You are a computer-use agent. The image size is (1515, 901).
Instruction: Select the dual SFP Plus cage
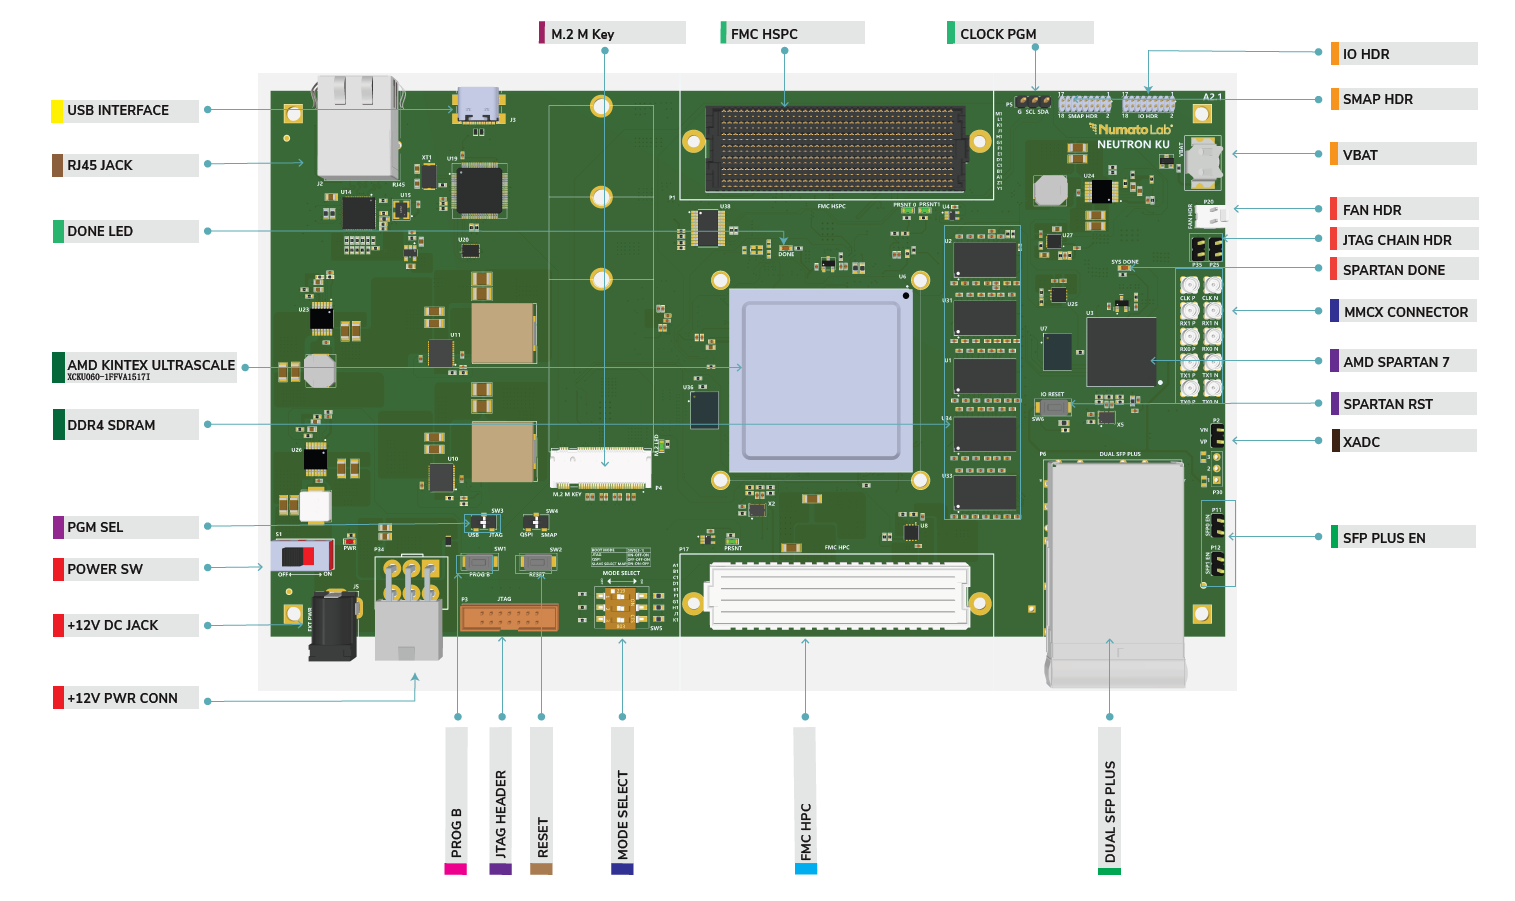[x=1116, y=574]
